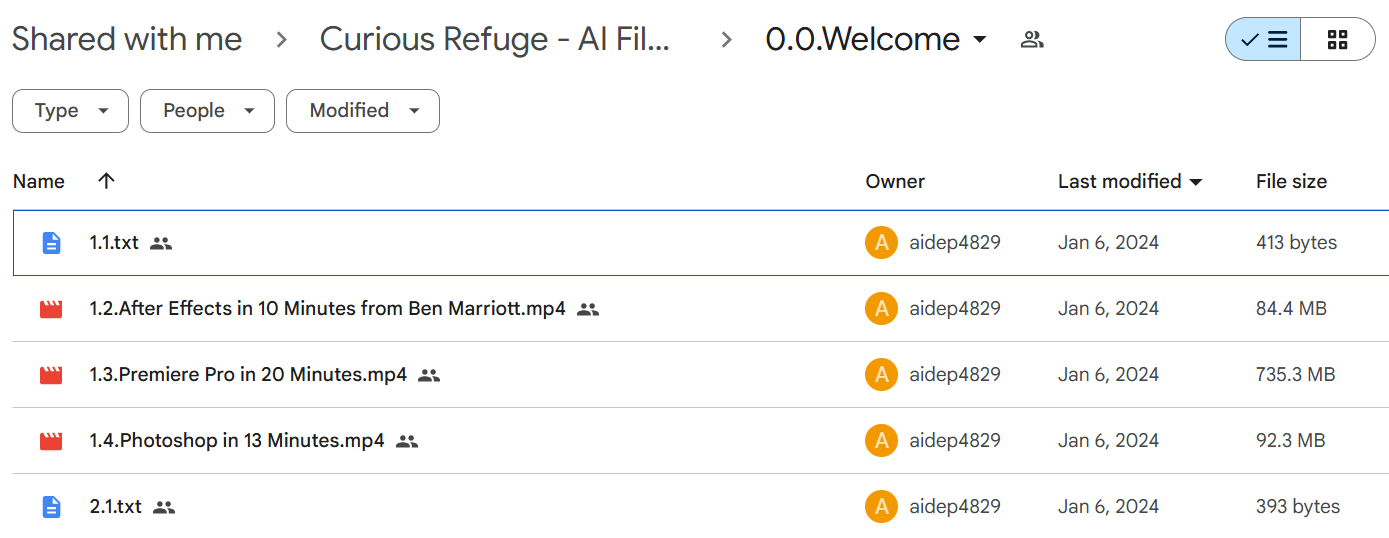1389x538 pixels.
Task: Click owner avatar in the Photoshop row
Action: (x=881, y=441)
